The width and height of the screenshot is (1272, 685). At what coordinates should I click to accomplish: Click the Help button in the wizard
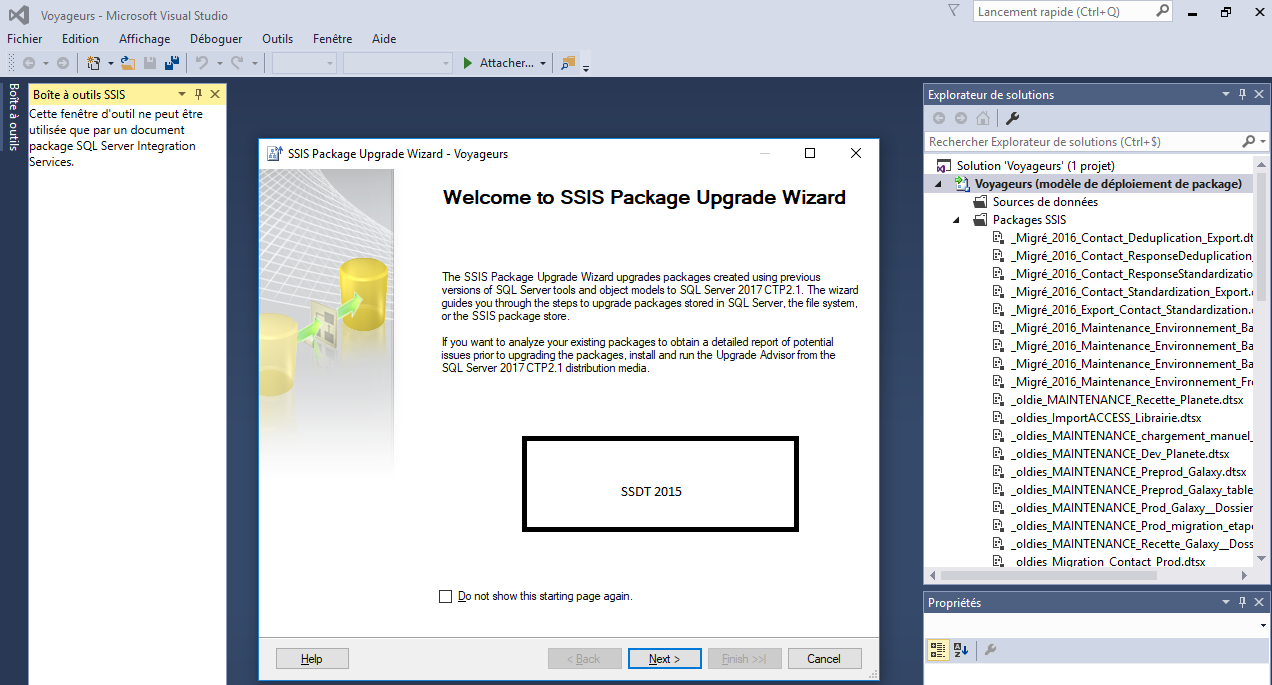point(312,659)
